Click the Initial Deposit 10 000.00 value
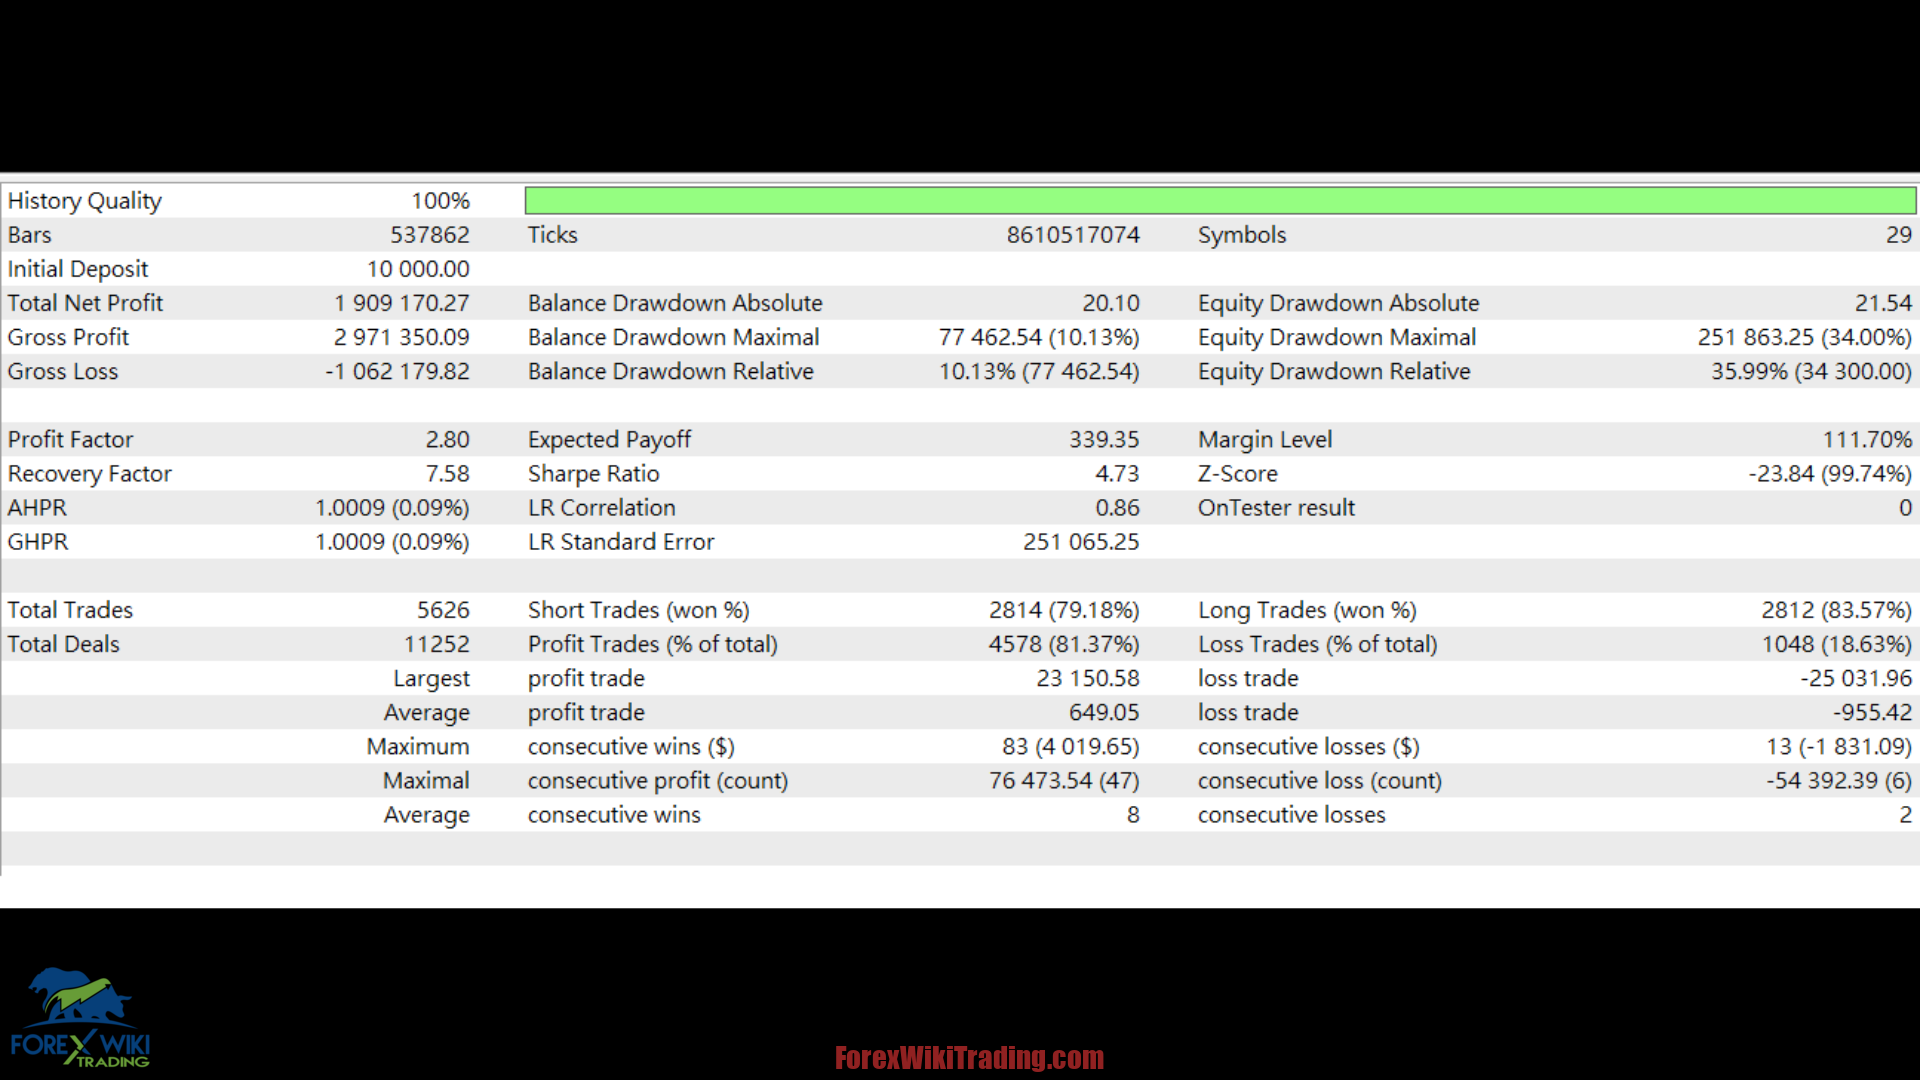The width and height of the screenshot is (1920, 1080). coord(417,269)
